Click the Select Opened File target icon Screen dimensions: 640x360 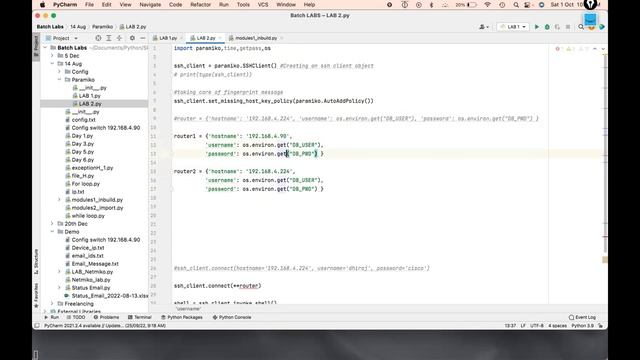click(x=98, y=38)
